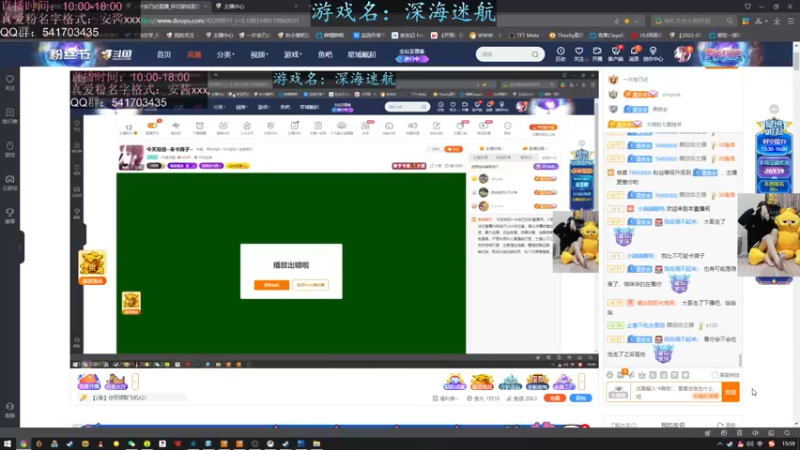Screen dimensions: 800x450
Task: Open the 历史 history icon in Douyu header
Action: [x=560, y=54]
